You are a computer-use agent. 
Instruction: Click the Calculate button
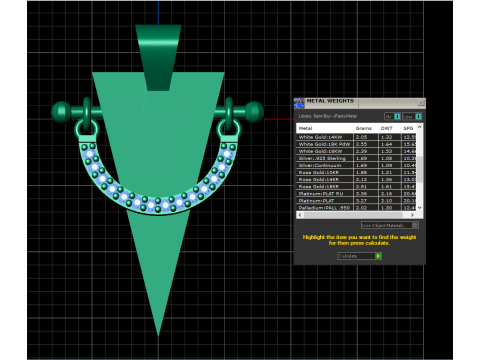[x=360, y=256]
